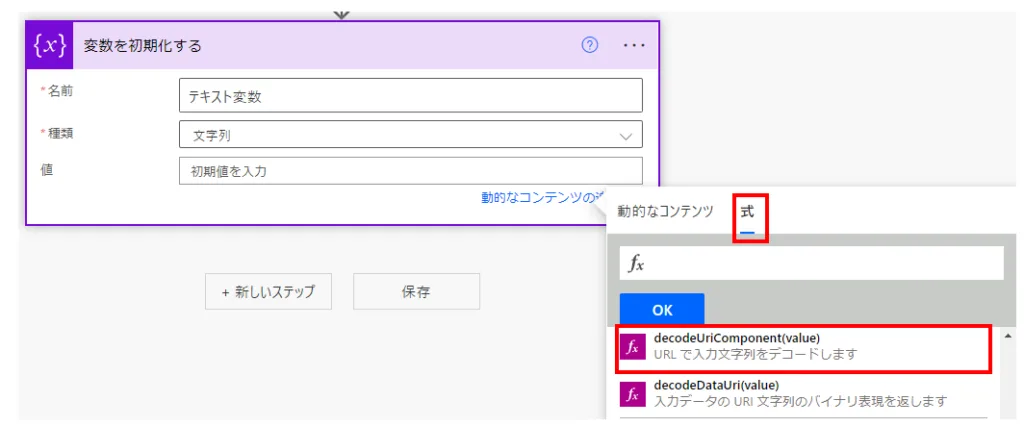Switch to the 動的なコンテンツ tab

665,211
